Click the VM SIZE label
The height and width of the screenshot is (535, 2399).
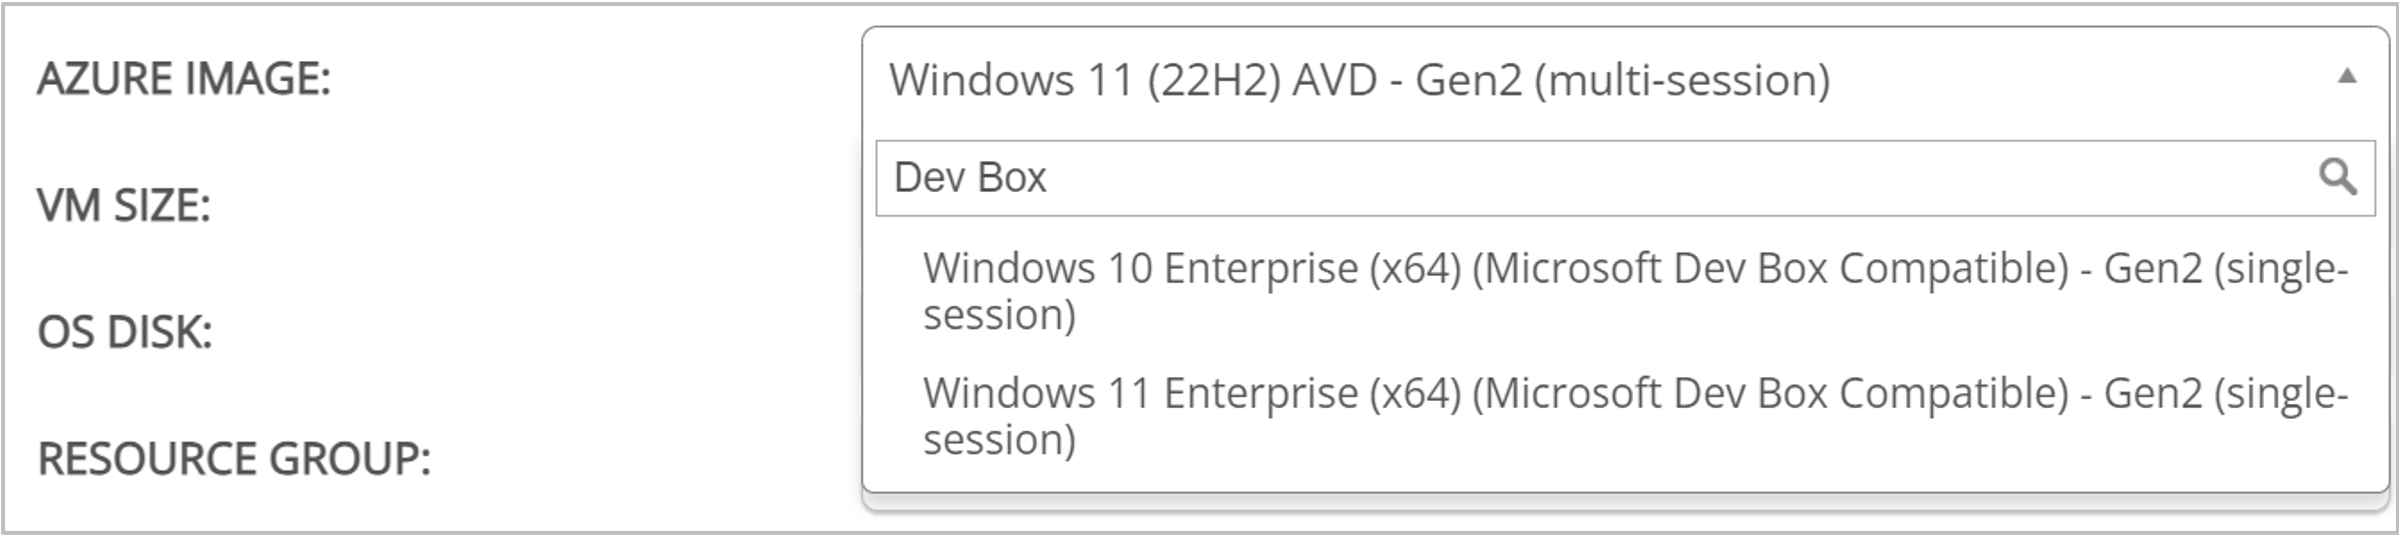pyautogui.click(x=124, y=206)
